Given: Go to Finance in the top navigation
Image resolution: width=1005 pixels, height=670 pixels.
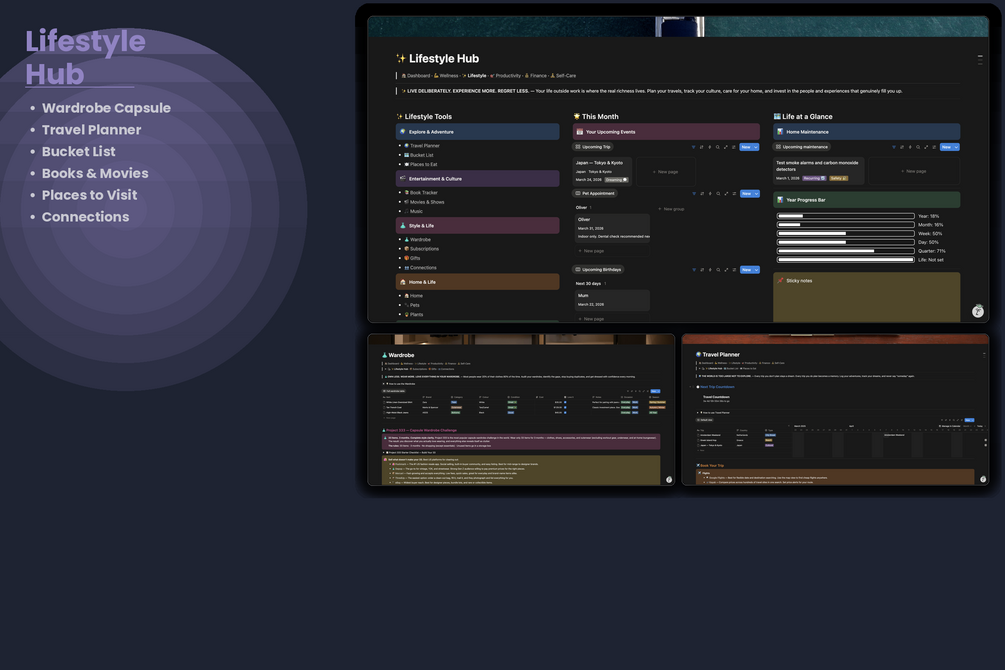Looking at the screenshot, I should pyautogui.click(x=536, y=76).
